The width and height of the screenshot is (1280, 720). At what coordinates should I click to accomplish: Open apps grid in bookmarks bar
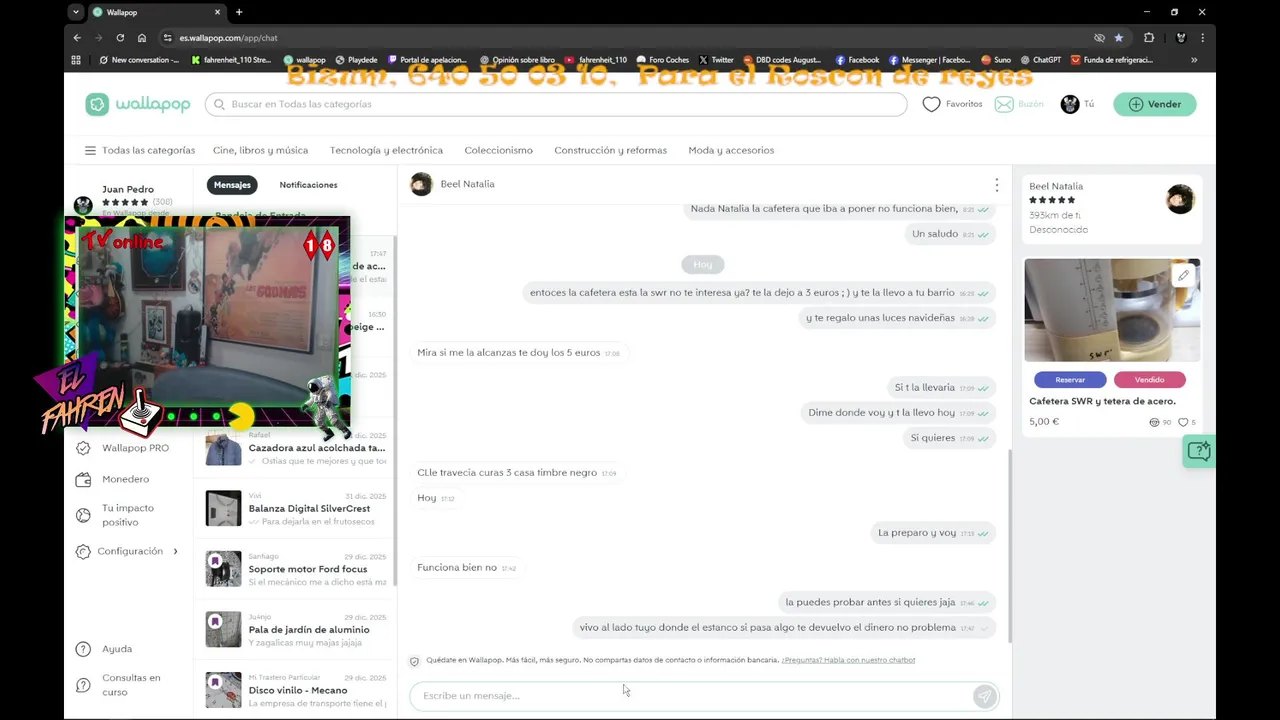click(x=76, y=60)
